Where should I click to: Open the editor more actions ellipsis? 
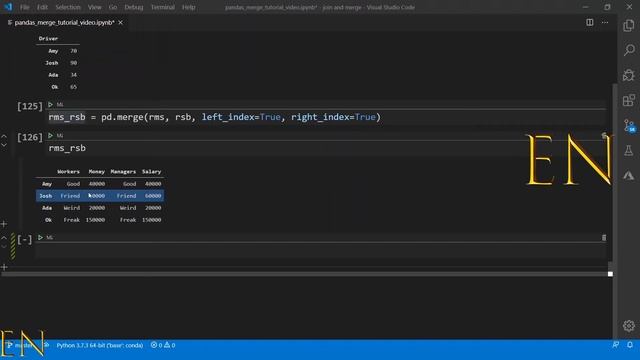click(x=605, y=22)
